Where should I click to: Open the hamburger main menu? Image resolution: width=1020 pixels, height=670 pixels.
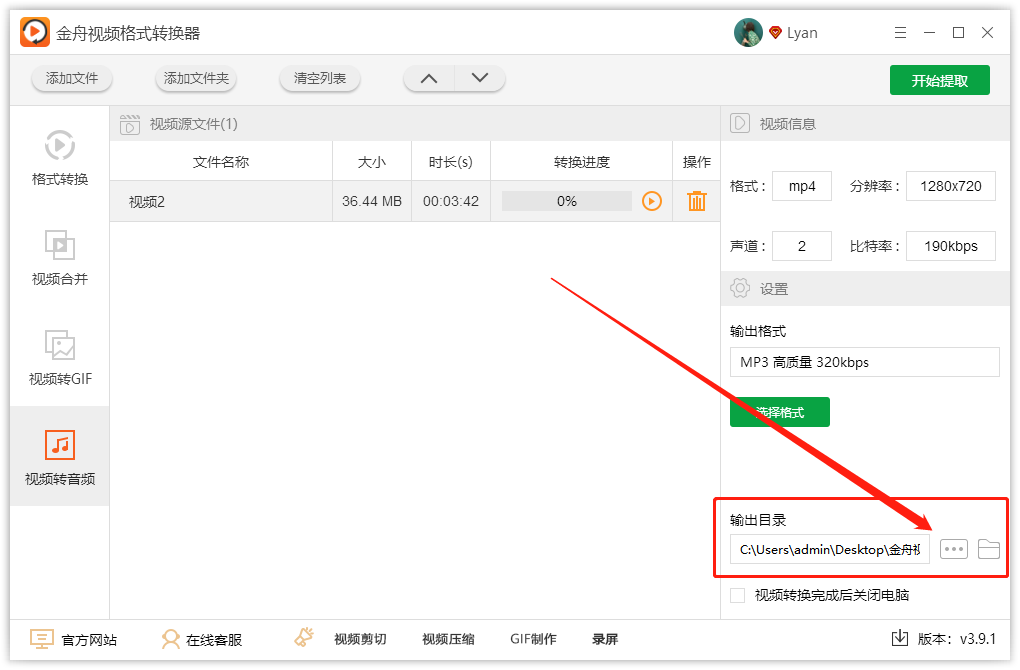(900, 33)
